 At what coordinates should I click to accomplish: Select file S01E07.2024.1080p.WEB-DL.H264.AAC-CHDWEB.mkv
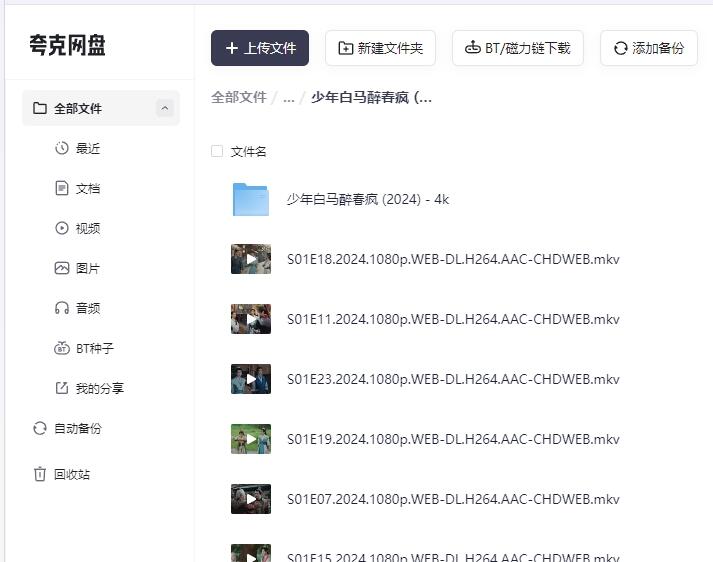pos(453,499)
